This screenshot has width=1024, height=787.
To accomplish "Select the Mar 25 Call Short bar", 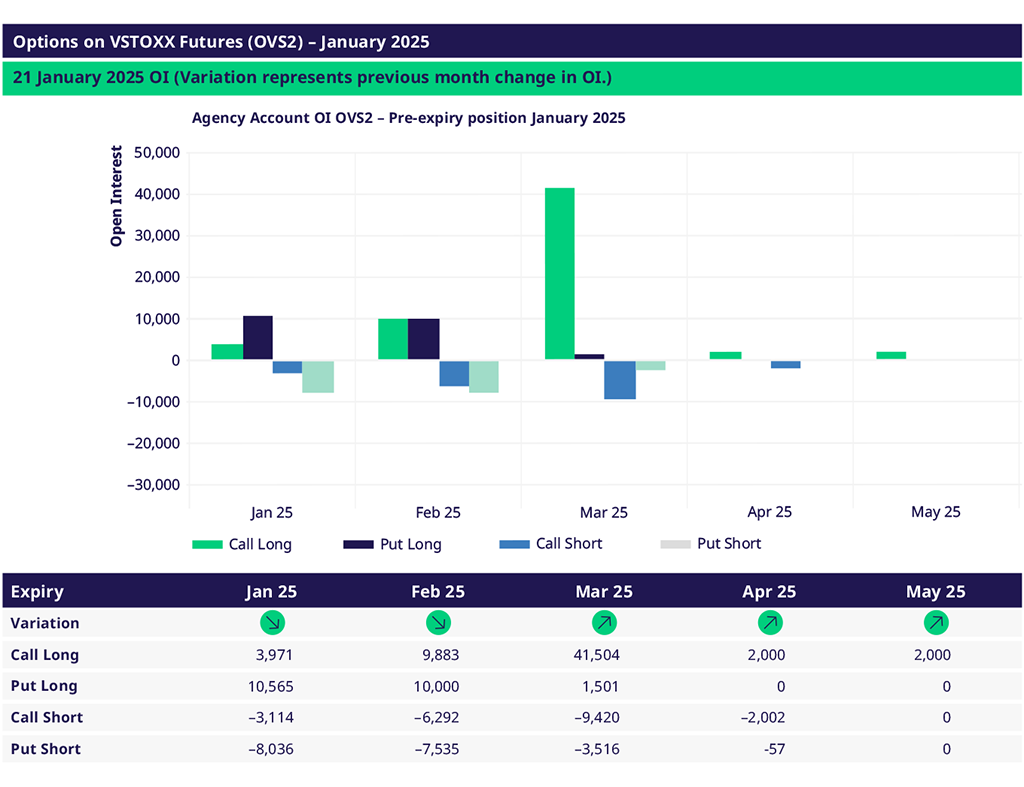I will coord(620,380).
